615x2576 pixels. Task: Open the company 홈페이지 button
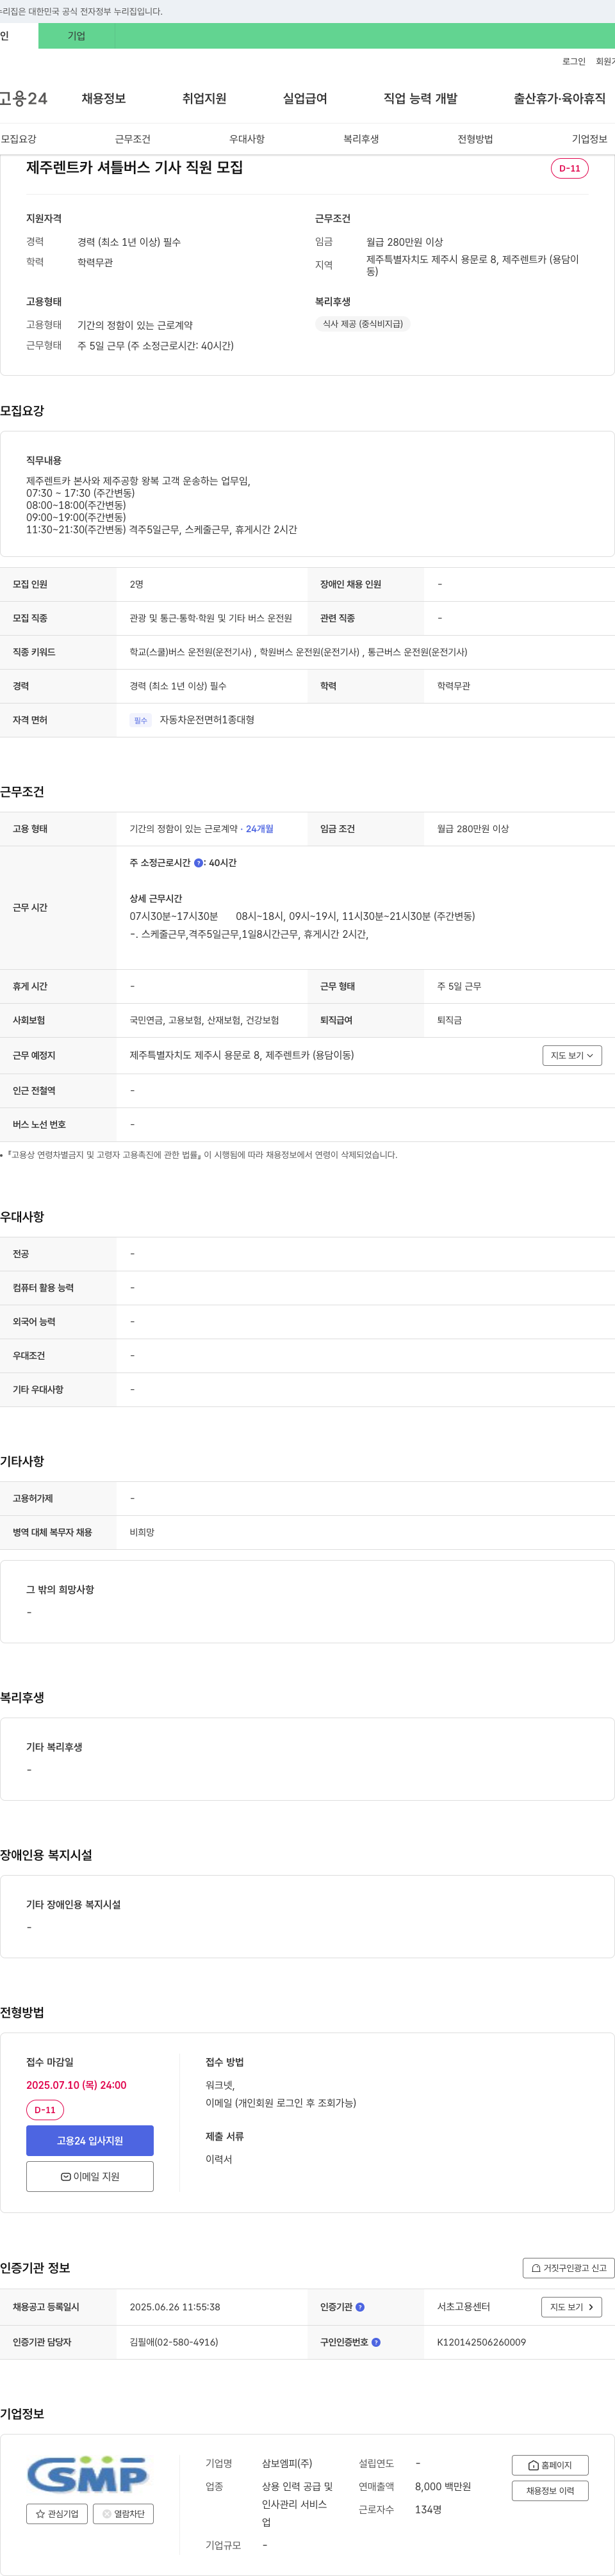pos(550,2464)
